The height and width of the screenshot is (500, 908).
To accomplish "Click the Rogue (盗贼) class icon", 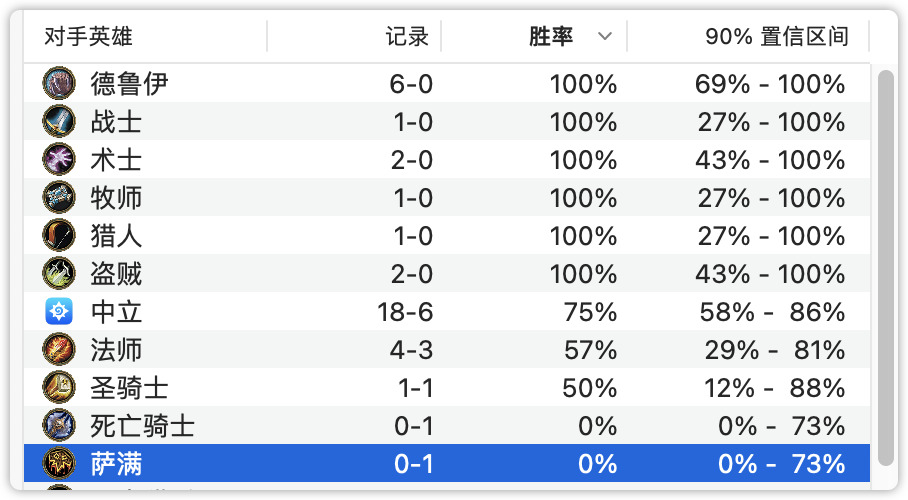I will pyautogui.click(x=59, y=273).
